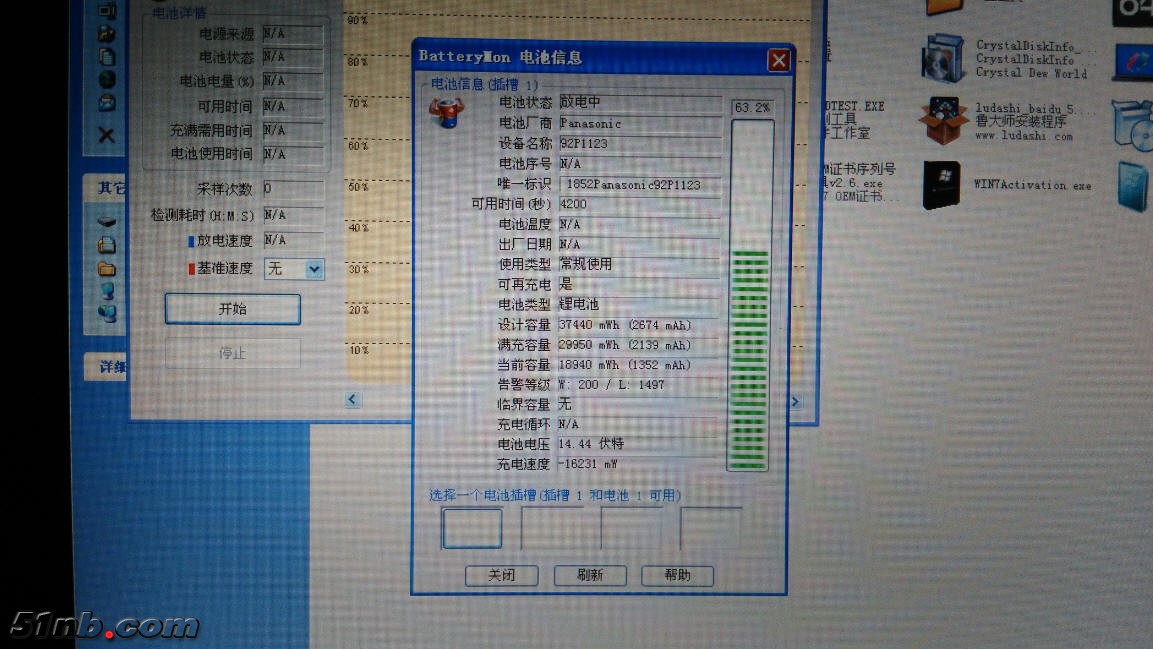
Task: Click the black X delete icon in sidebar
Action: click(x=106, y=134)
